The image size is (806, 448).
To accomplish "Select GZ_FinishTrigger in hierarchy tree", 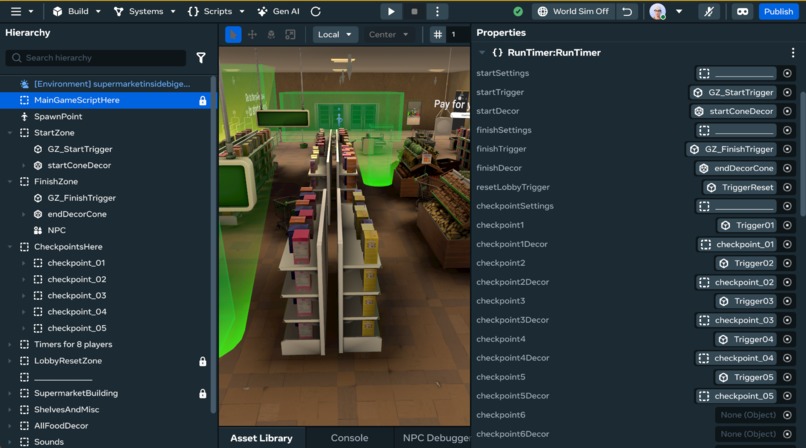I will tap(81, 198).
